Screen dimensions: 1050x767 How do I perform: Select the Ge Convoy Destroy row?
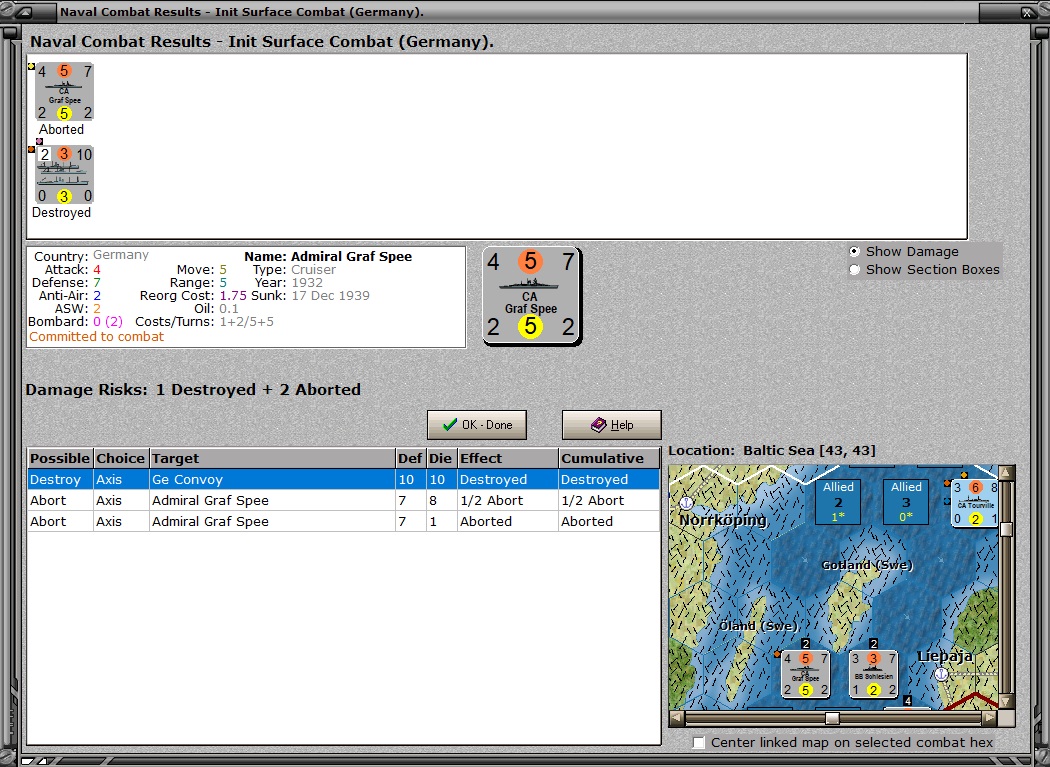click(x=344, y=480)
